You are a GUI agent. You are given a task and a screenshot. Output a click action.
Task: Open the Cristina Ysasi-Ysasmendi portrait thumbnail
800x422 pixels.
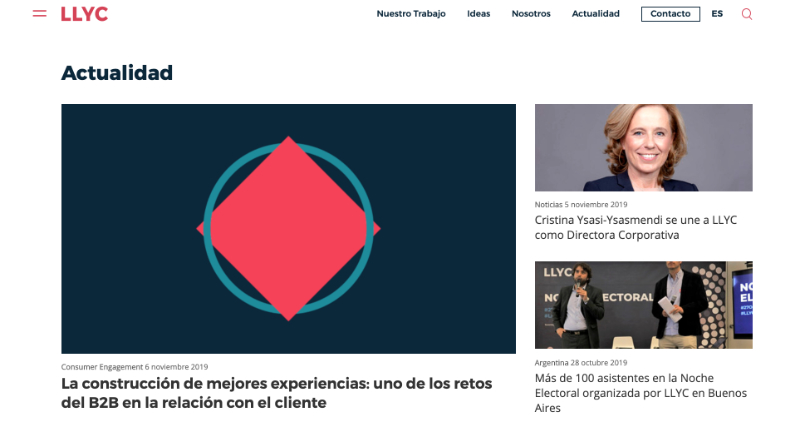(x=643, y=147)
